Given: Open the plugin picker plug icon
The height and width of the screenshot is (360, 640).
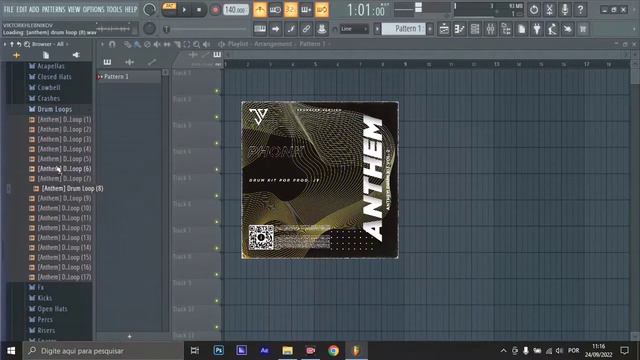Looking at the screenshot, I should click(x=537, y=29).
